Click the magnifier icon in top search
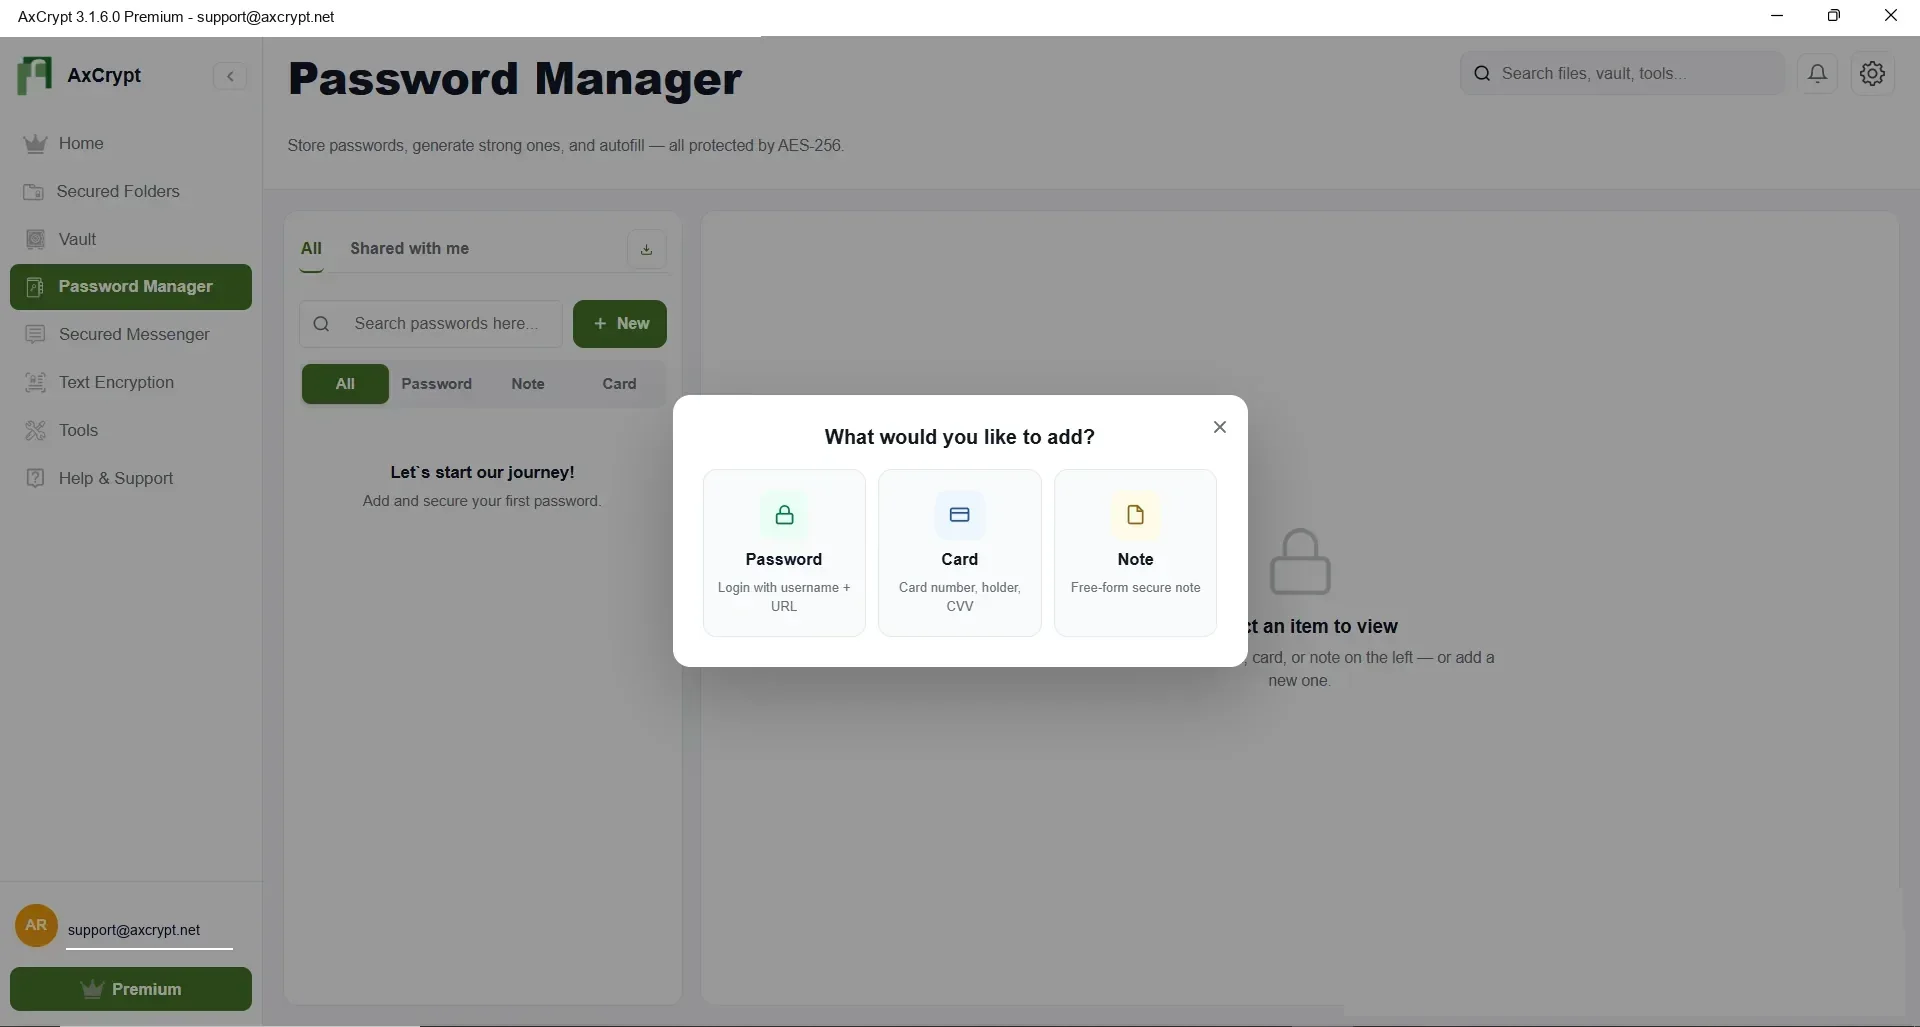Image resolution: width=1920 pixels, height=1027 pixels. 1483,74
